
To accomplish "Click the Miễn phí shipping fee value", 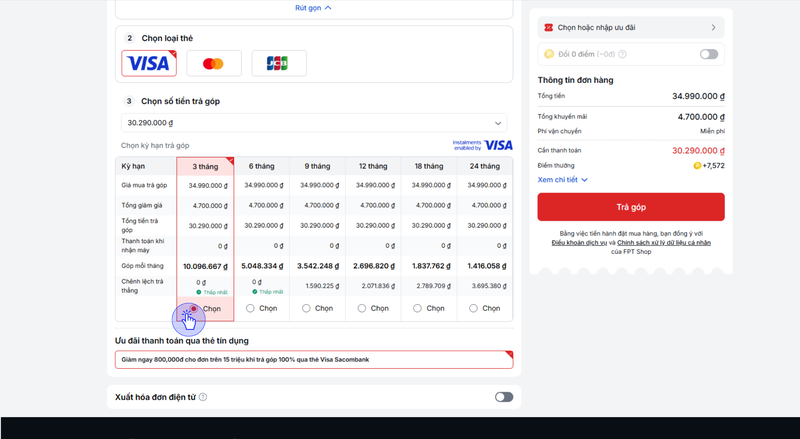I will pos(712,131).
